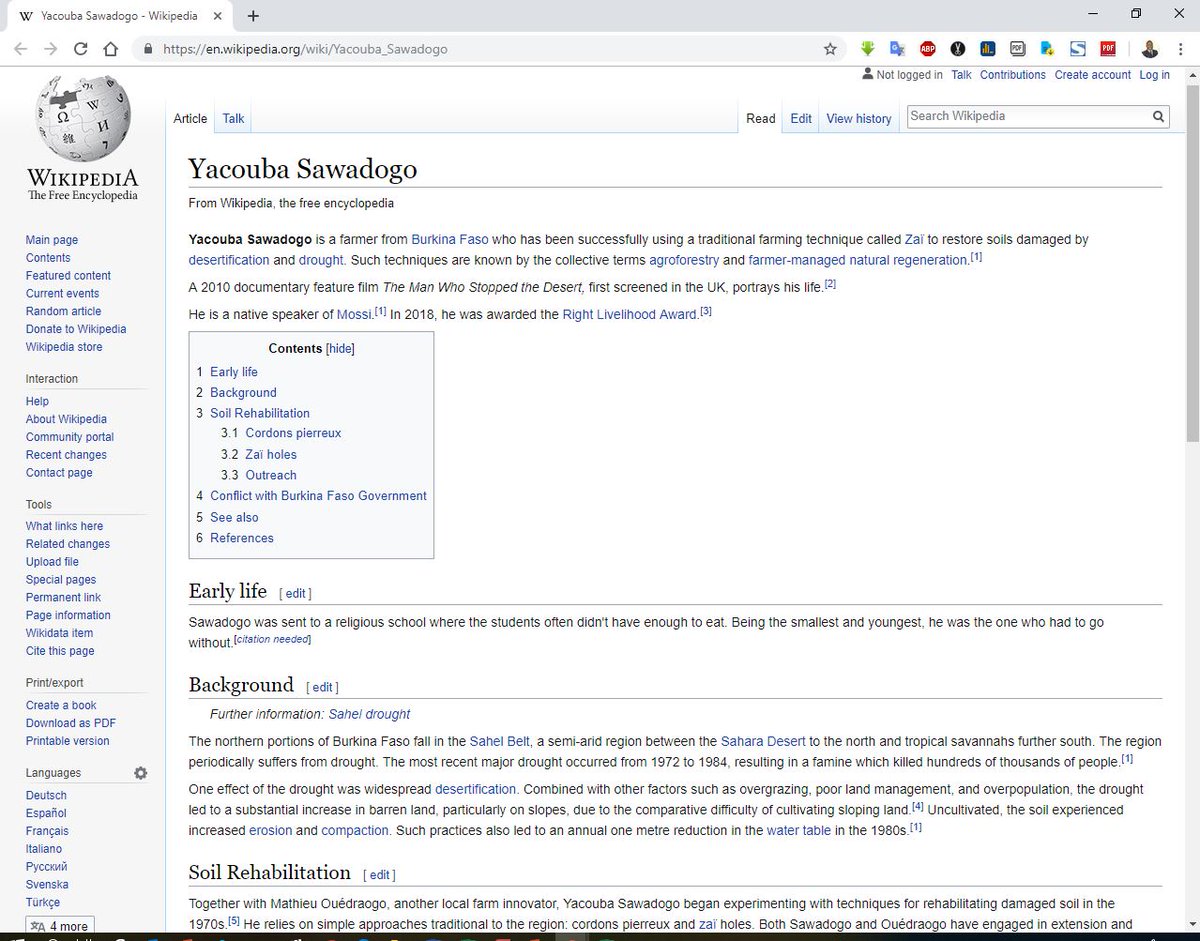Open the Printable version link
1200x941 pixels.
(x=68, y=741)
